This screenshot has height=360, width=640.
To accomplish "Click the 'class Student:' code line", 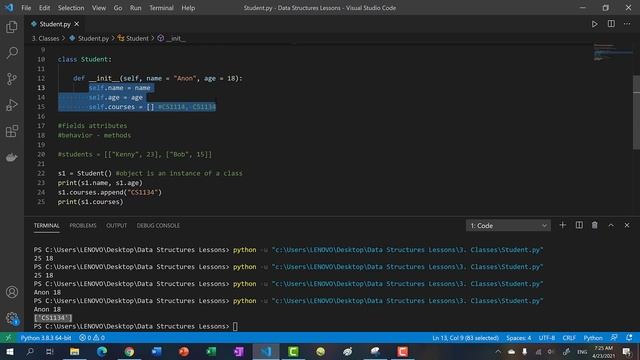I will tap(84, 59).
